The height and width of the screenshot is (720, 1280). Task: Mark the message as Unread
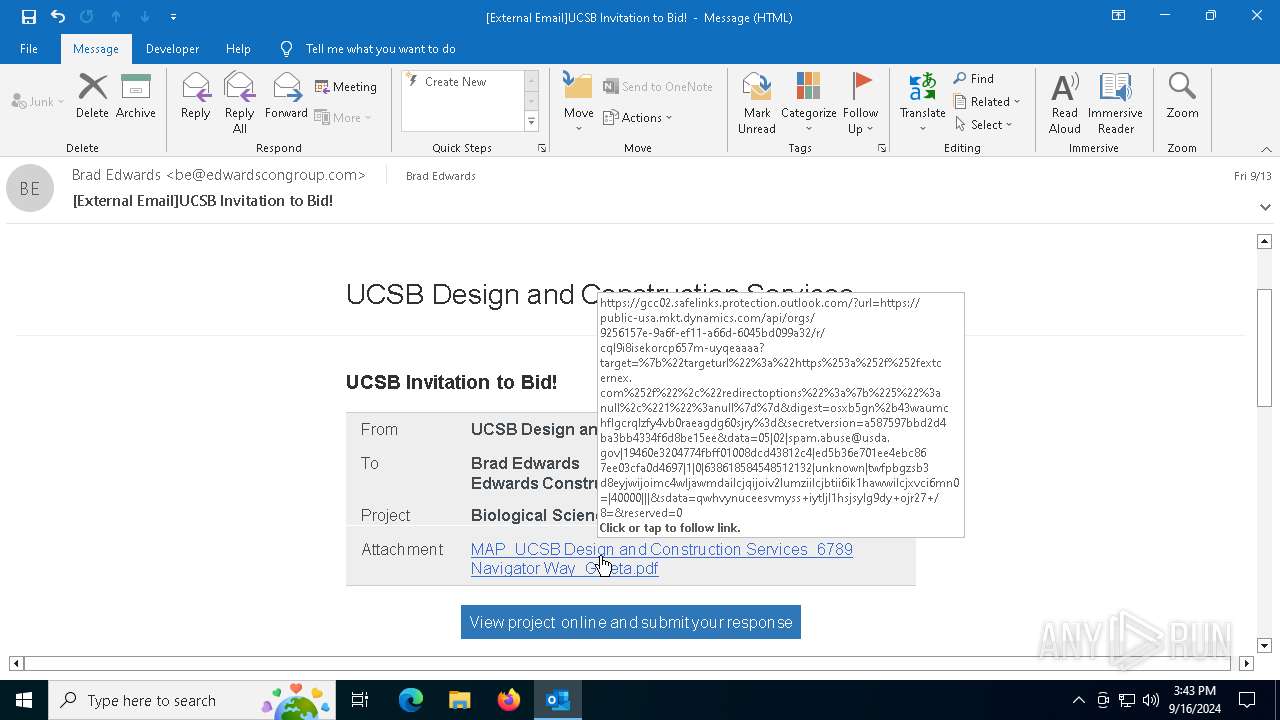[757, 103]
